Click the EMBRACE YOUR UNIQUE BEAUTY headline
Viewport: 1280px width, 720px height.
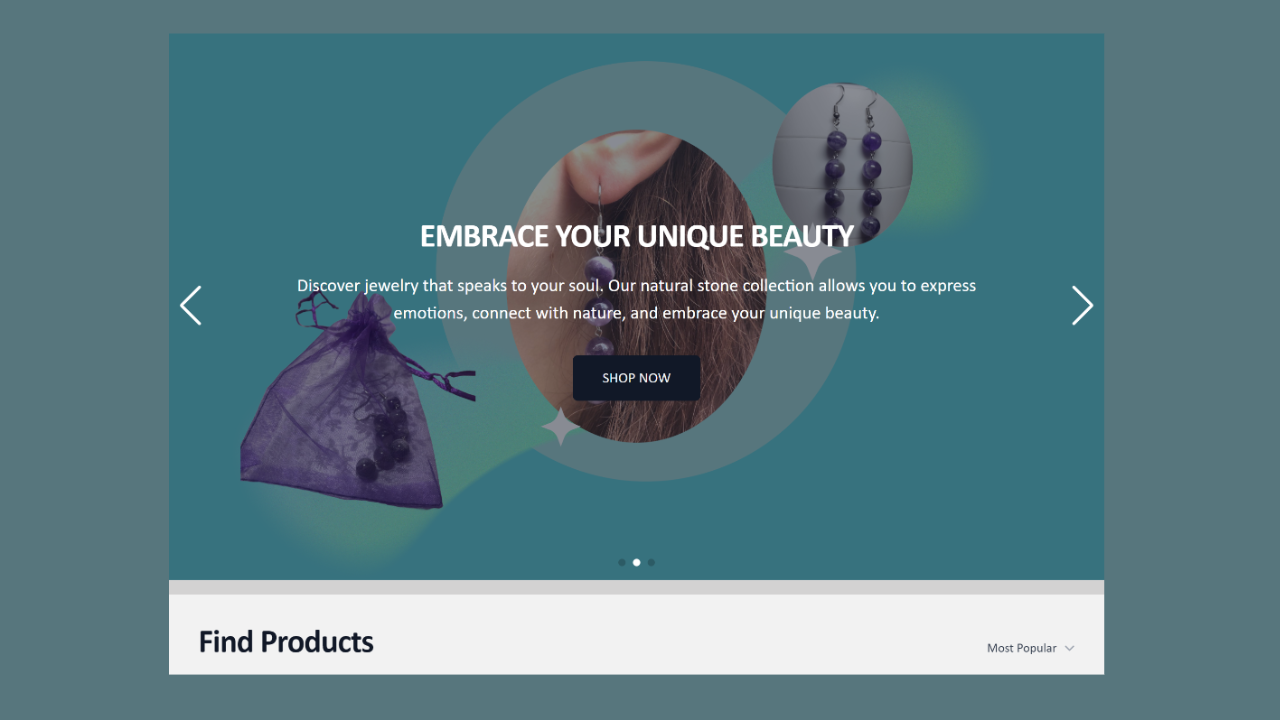click(636, 236)
